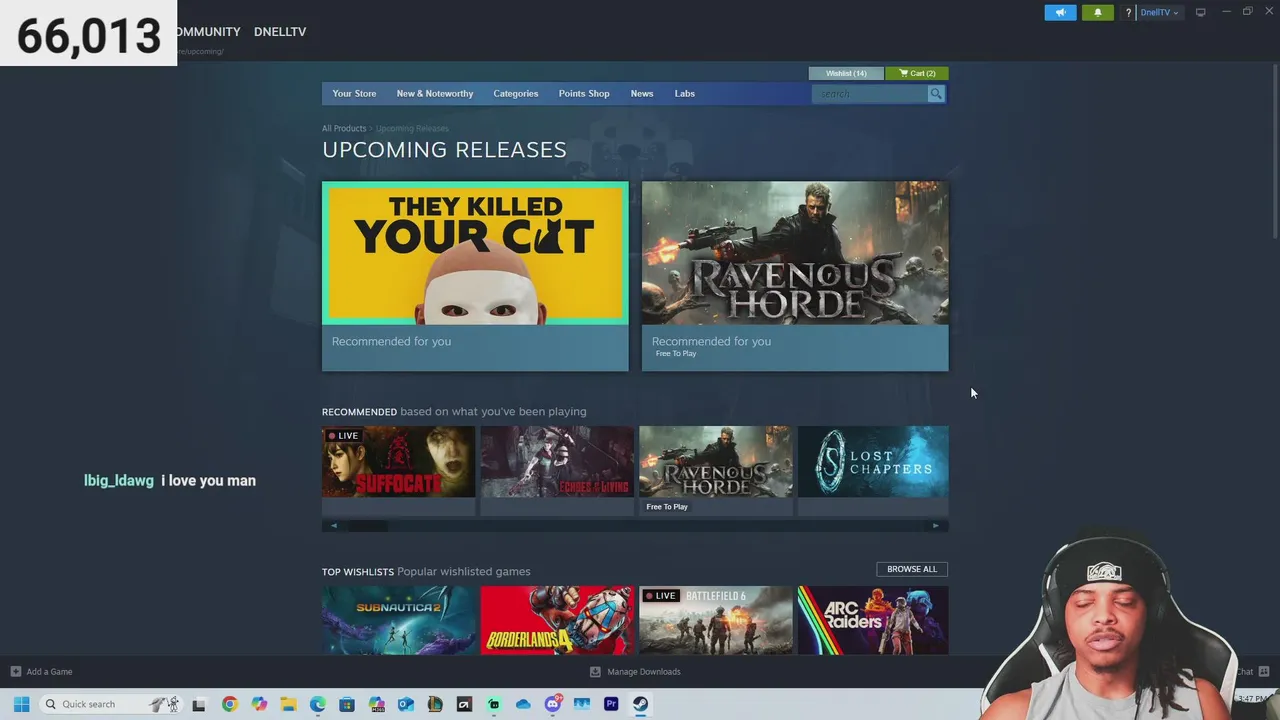The height and width of the screenshot is (720, 1280).
Task: Open the Lost Chapters game tile
Action: click(x=873, y=470)
